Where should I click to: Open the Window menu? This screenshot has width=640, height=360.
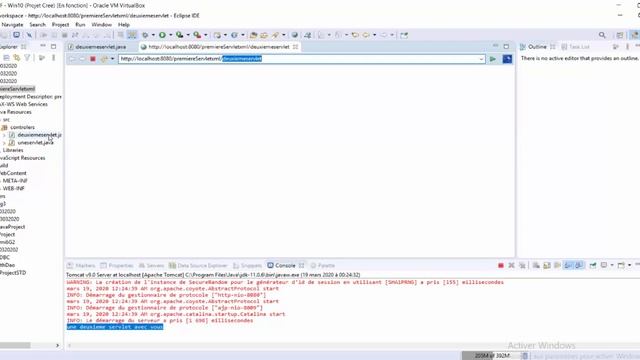click(102, 24)
